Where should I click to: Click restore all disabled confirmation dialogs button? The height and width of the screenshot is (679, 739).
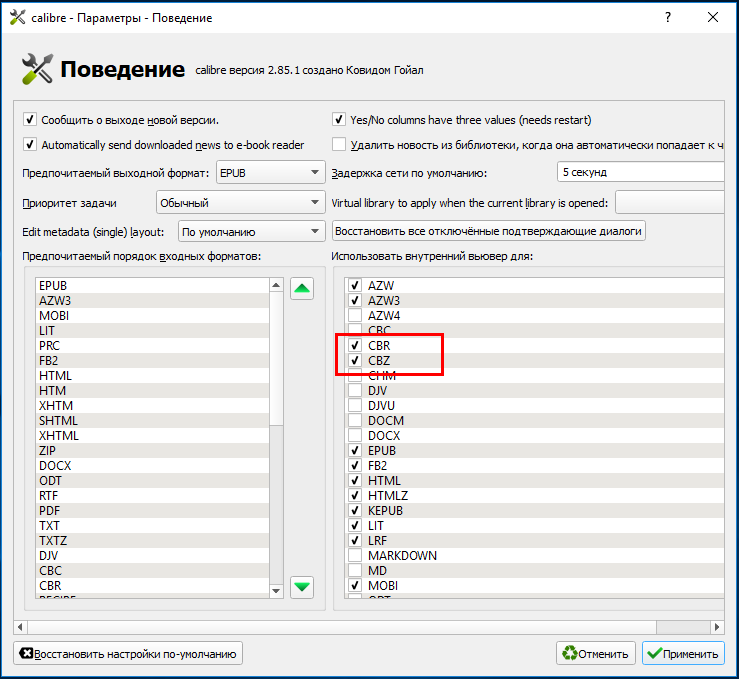pyautogui.click(x=488, y=231)
